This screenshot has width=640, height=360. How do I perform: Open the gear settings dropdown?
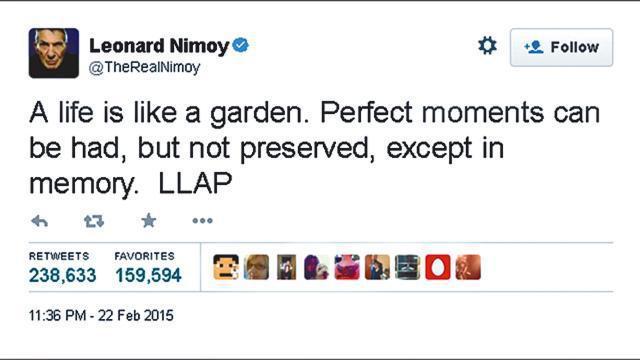tap(487, 45)
